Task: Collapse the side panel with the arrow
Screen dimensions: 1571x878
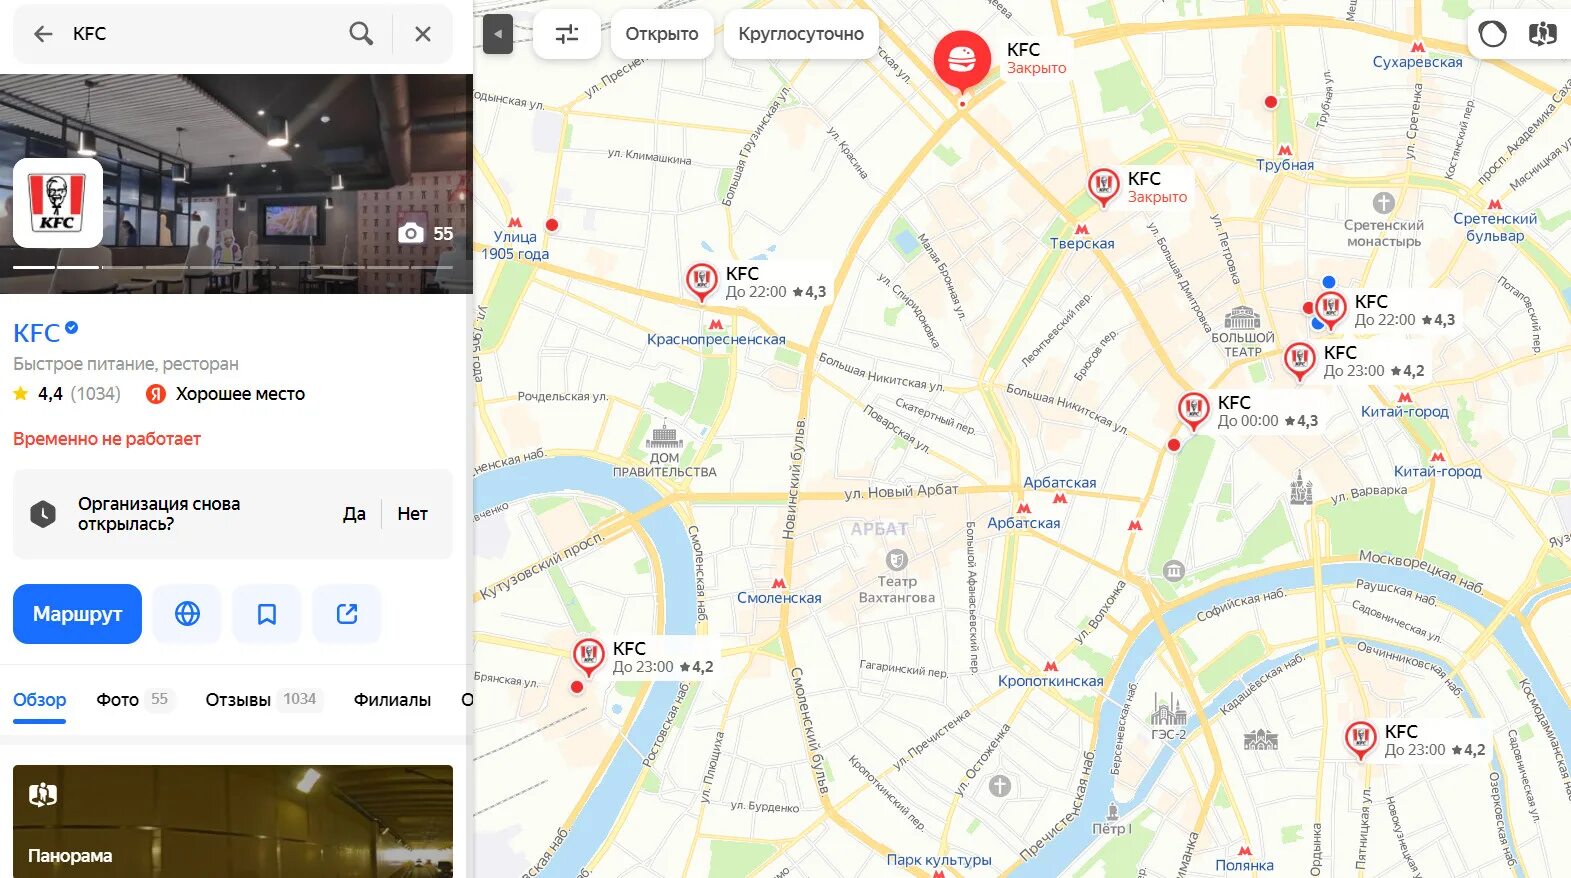Action: tap(497, 34)
